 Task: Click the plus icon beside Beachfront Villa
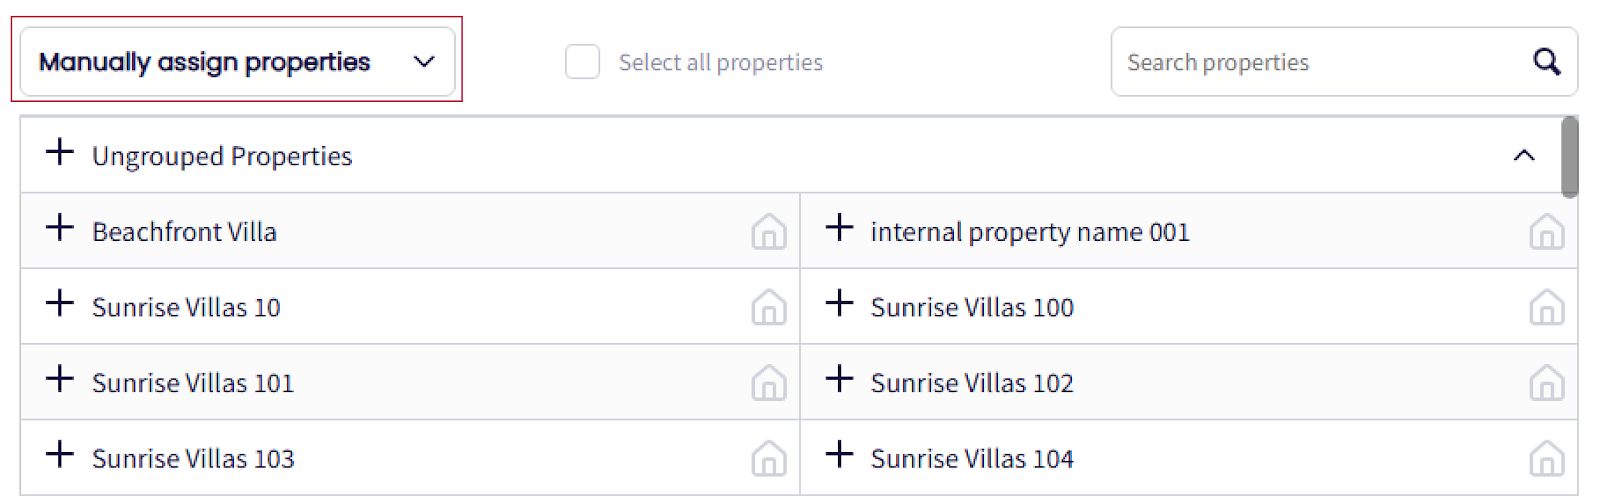pos(60,228)
